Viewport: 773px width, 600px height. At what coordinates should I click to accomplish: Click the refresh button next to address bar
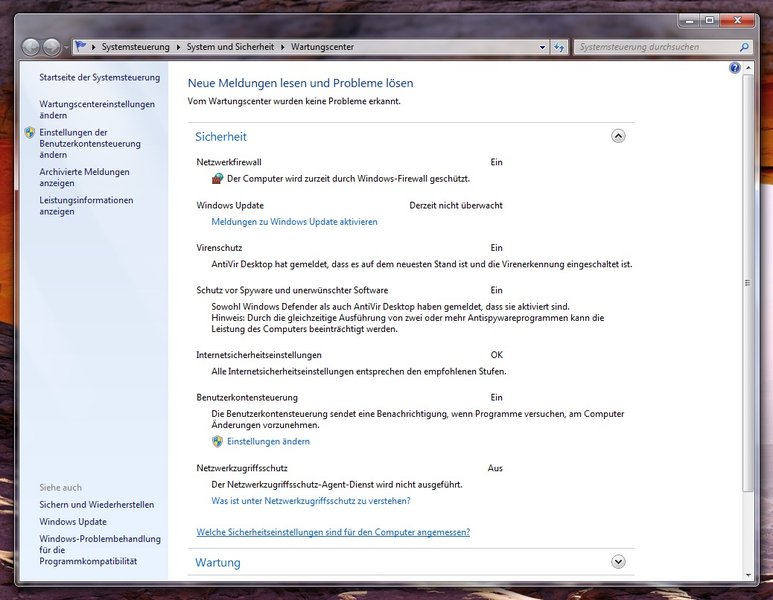[x=559, y=47]
